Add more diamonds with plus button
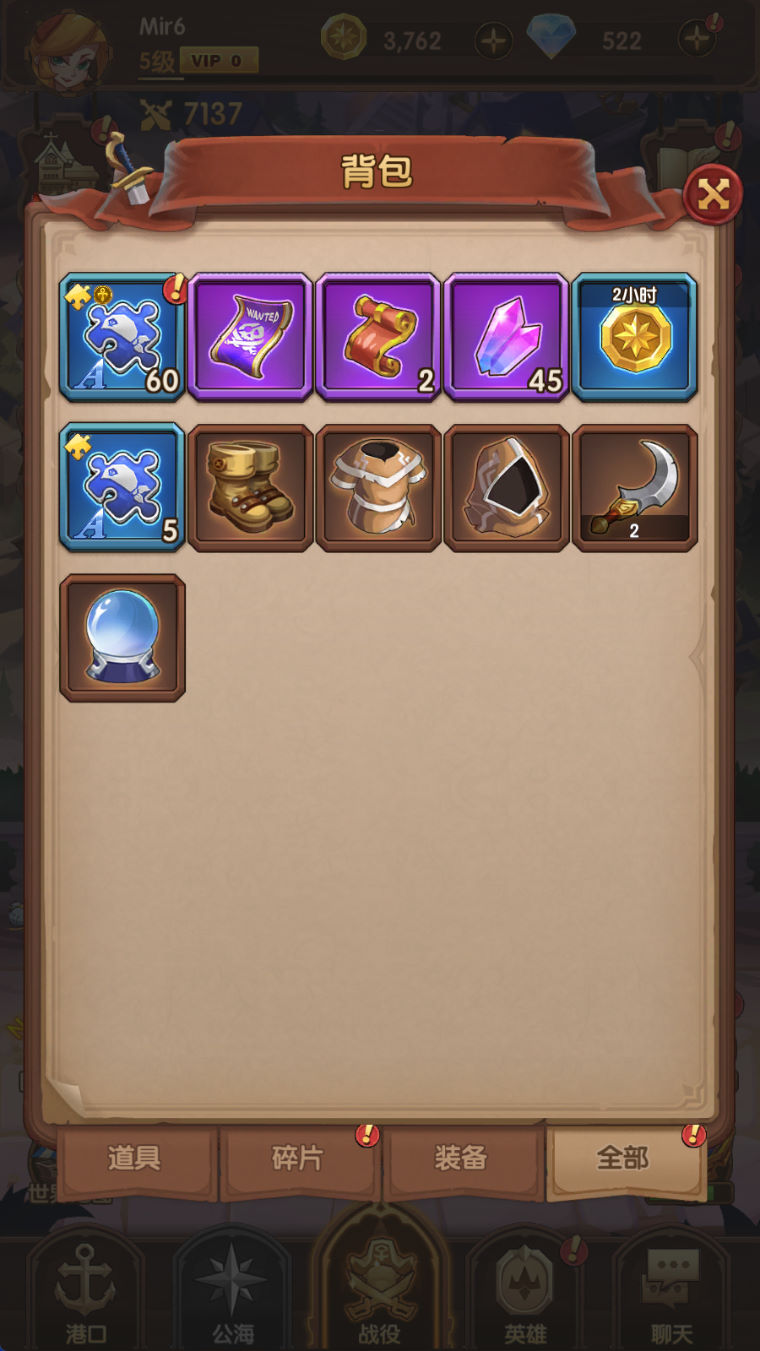Screen dimensions: 760x1351 point(697,41)
